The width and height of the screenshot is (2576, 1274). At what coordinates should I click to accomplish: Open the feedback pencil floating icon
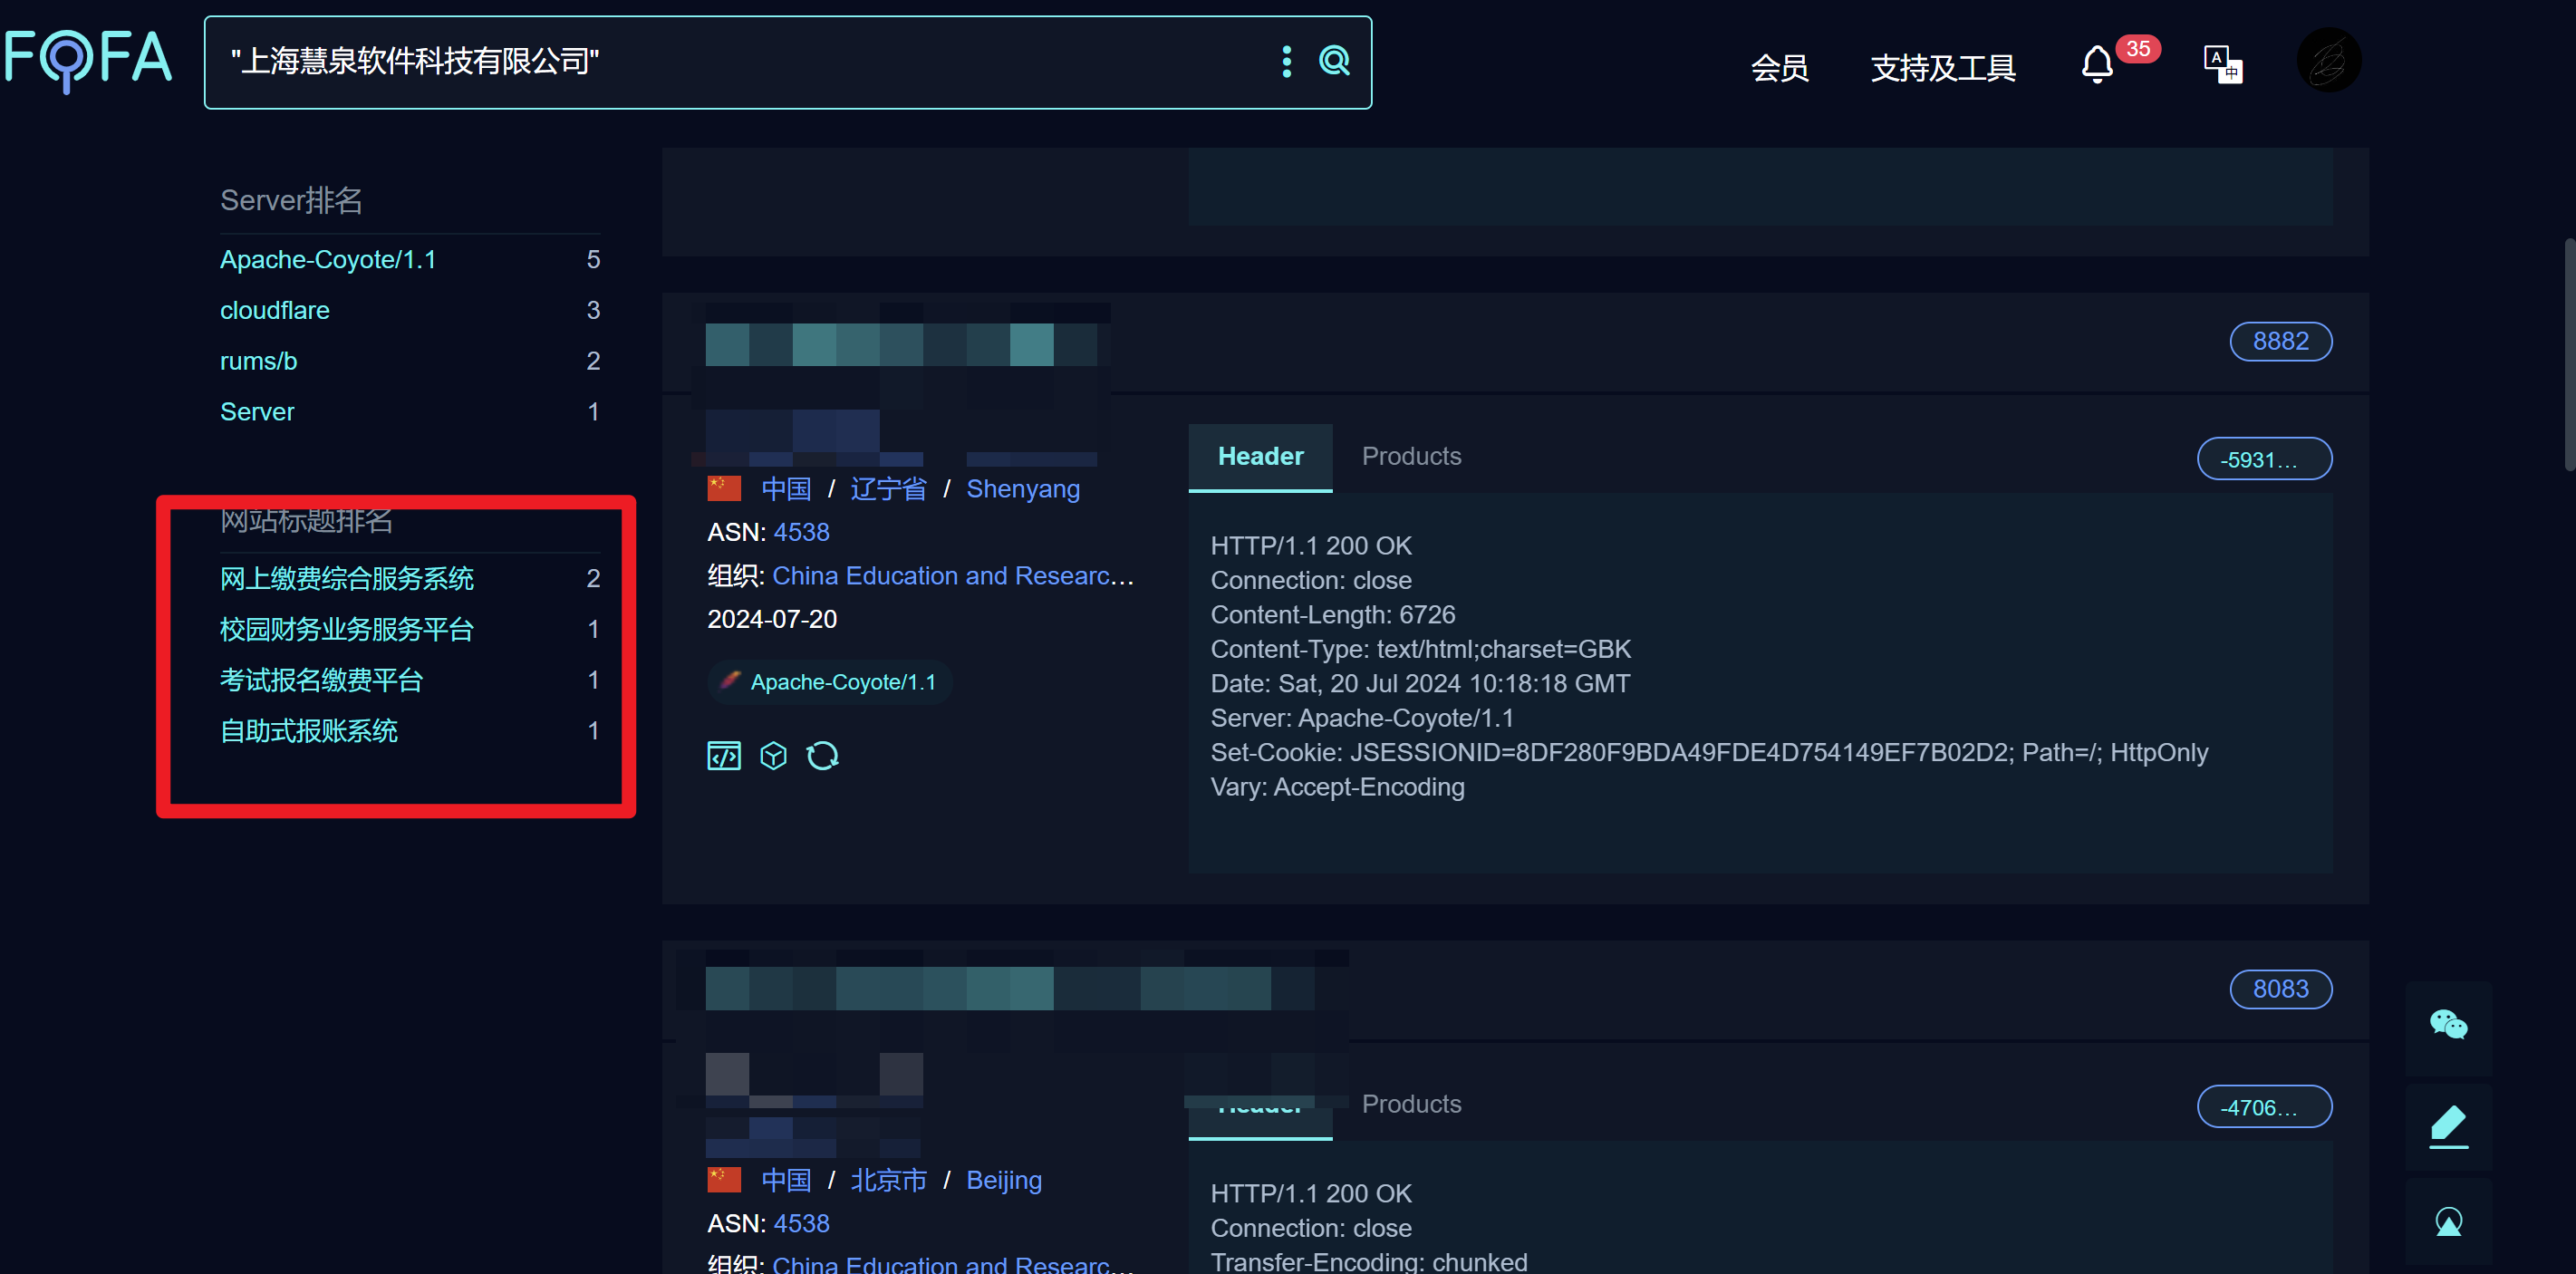click(x=2448, y=1127)
